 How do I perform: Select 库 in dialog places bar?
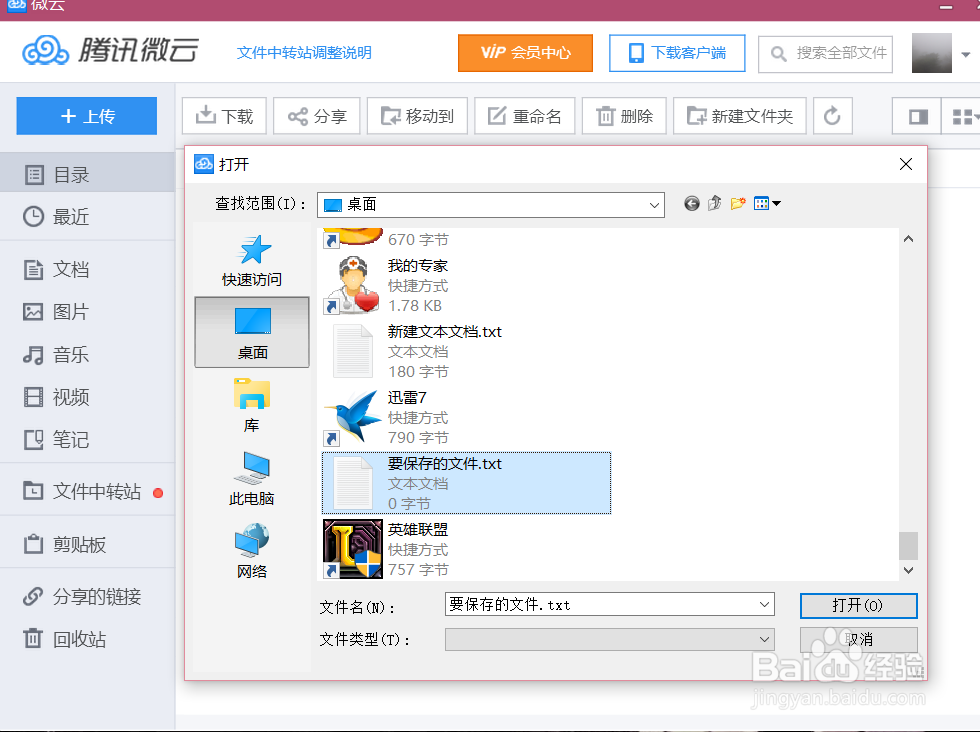pos(252,405)
